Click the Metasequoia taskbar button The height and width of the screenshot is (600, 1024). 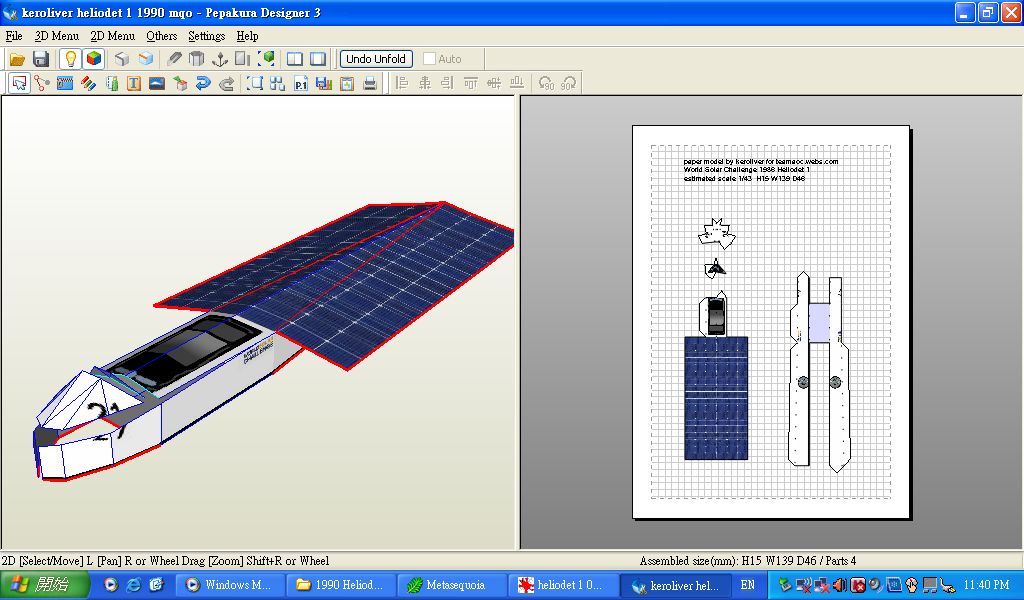click(x=450, y=585)
